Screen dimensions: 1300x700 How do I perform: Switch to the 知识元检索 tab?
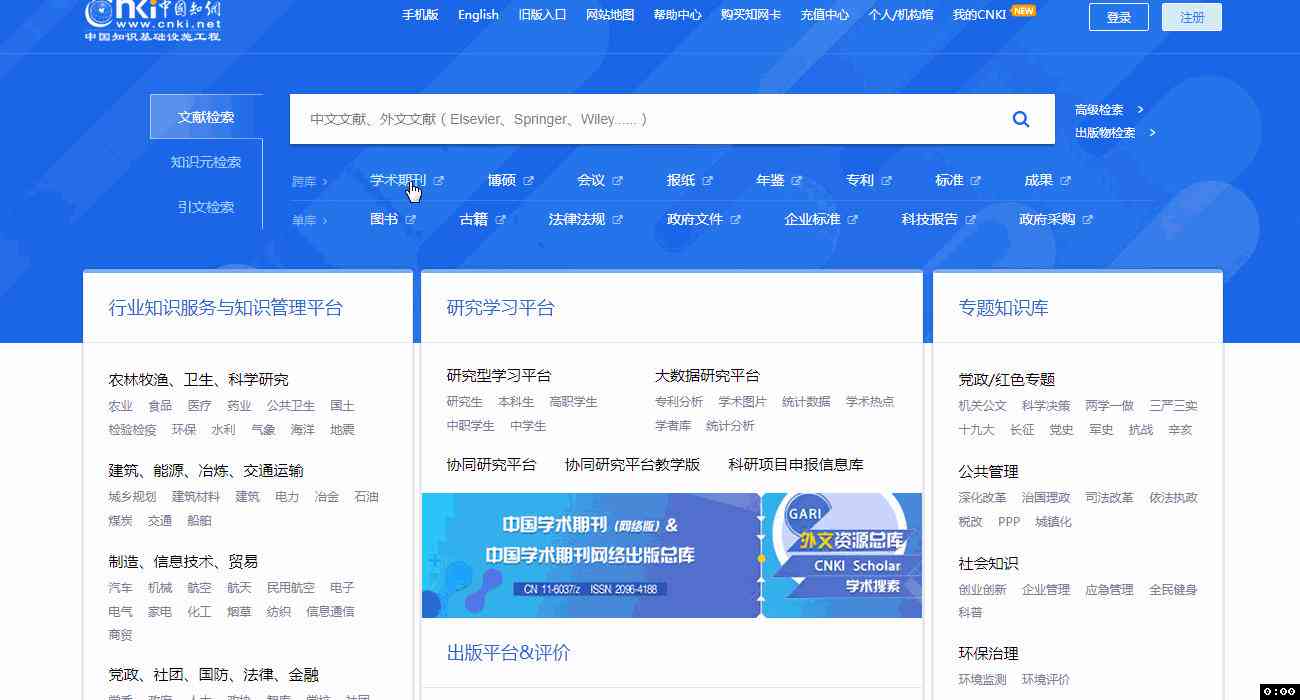(206, 162)
